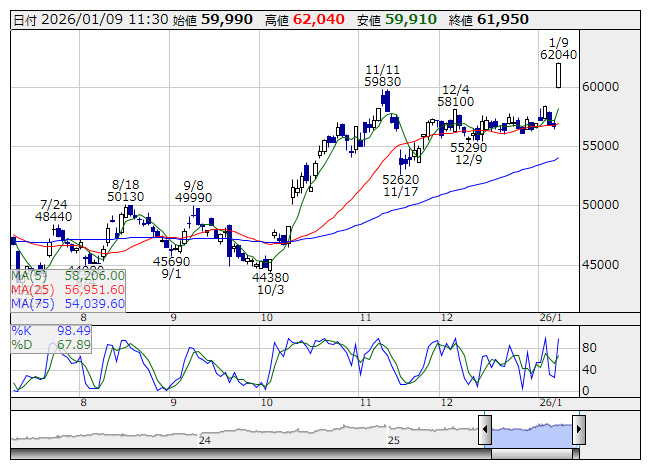Screen dimensions: 653x470
Task: Click the MA(25) legend label
Action: [x=36, y=290]
